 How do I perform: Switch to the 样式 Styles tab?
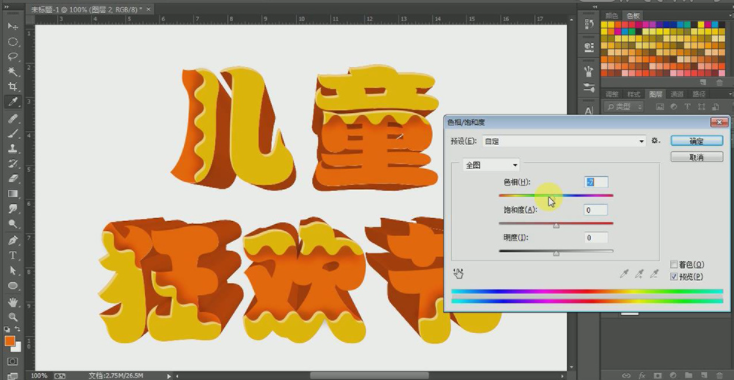point(633,94)
